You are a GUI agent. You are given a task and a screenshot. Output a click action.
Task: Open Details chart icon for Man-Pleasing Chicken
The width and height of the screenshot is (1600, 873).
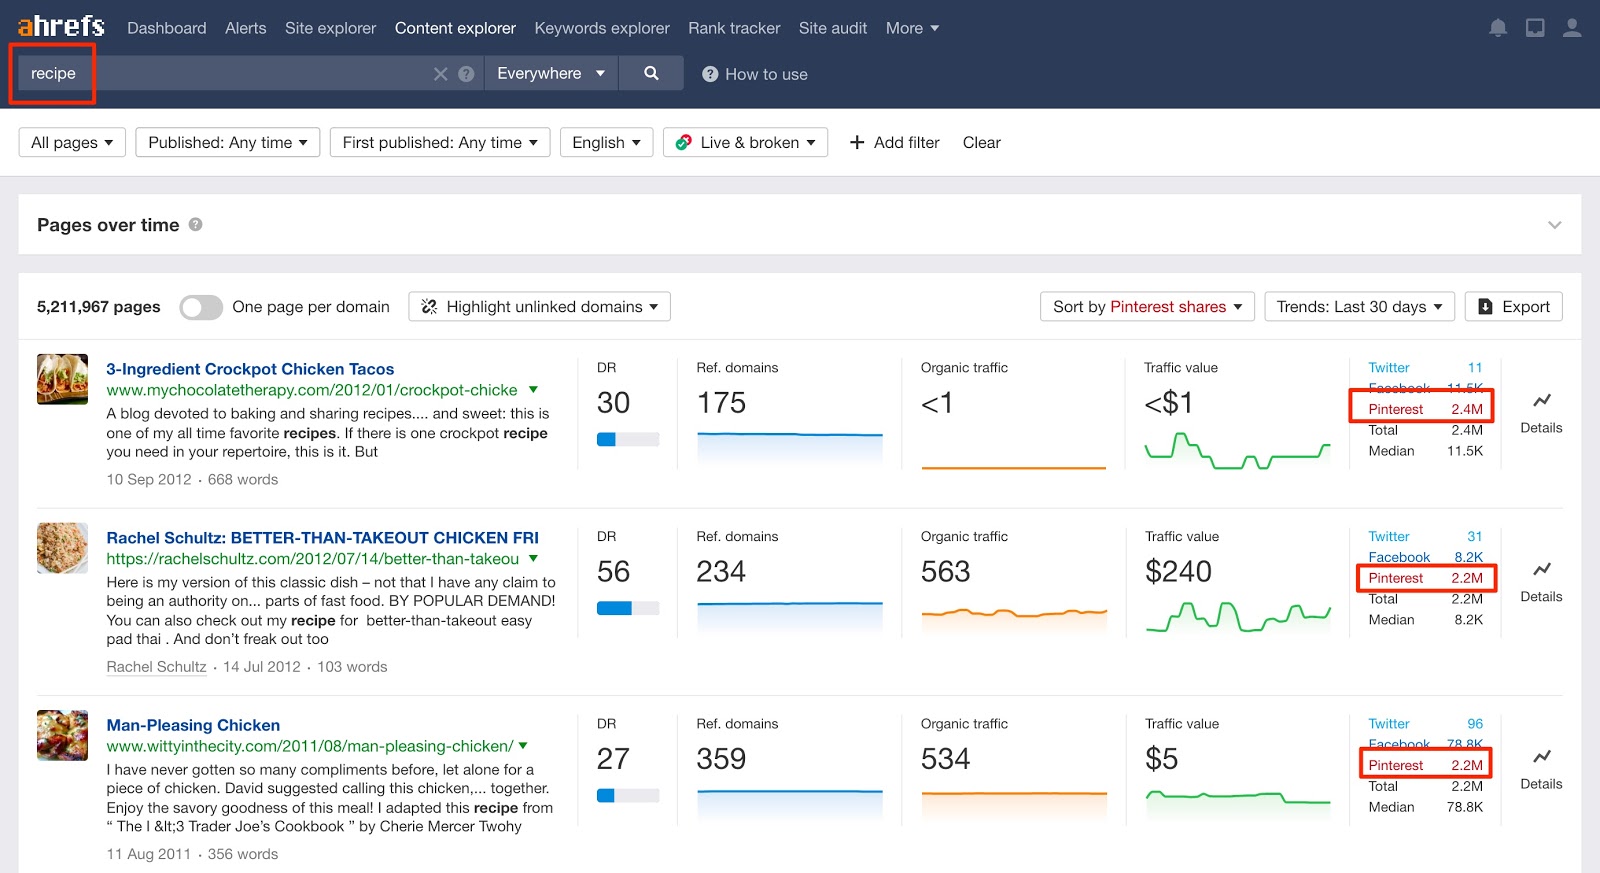coord(1541,757)
